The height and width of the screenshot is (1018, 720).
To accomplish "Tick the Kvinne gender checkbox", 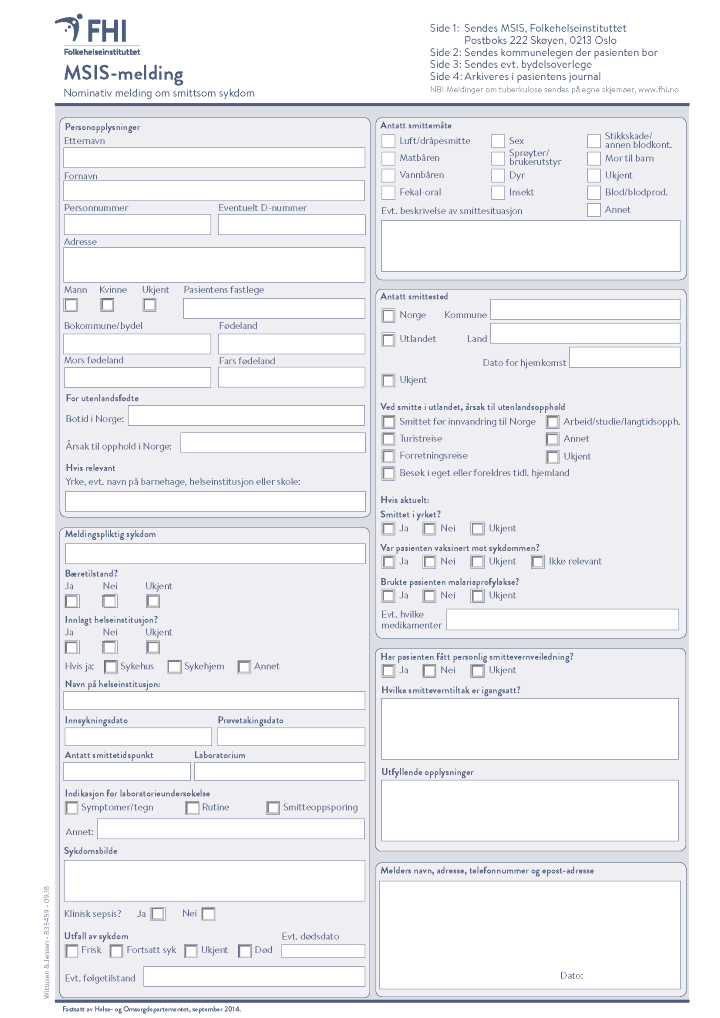I will click(107, 305).
